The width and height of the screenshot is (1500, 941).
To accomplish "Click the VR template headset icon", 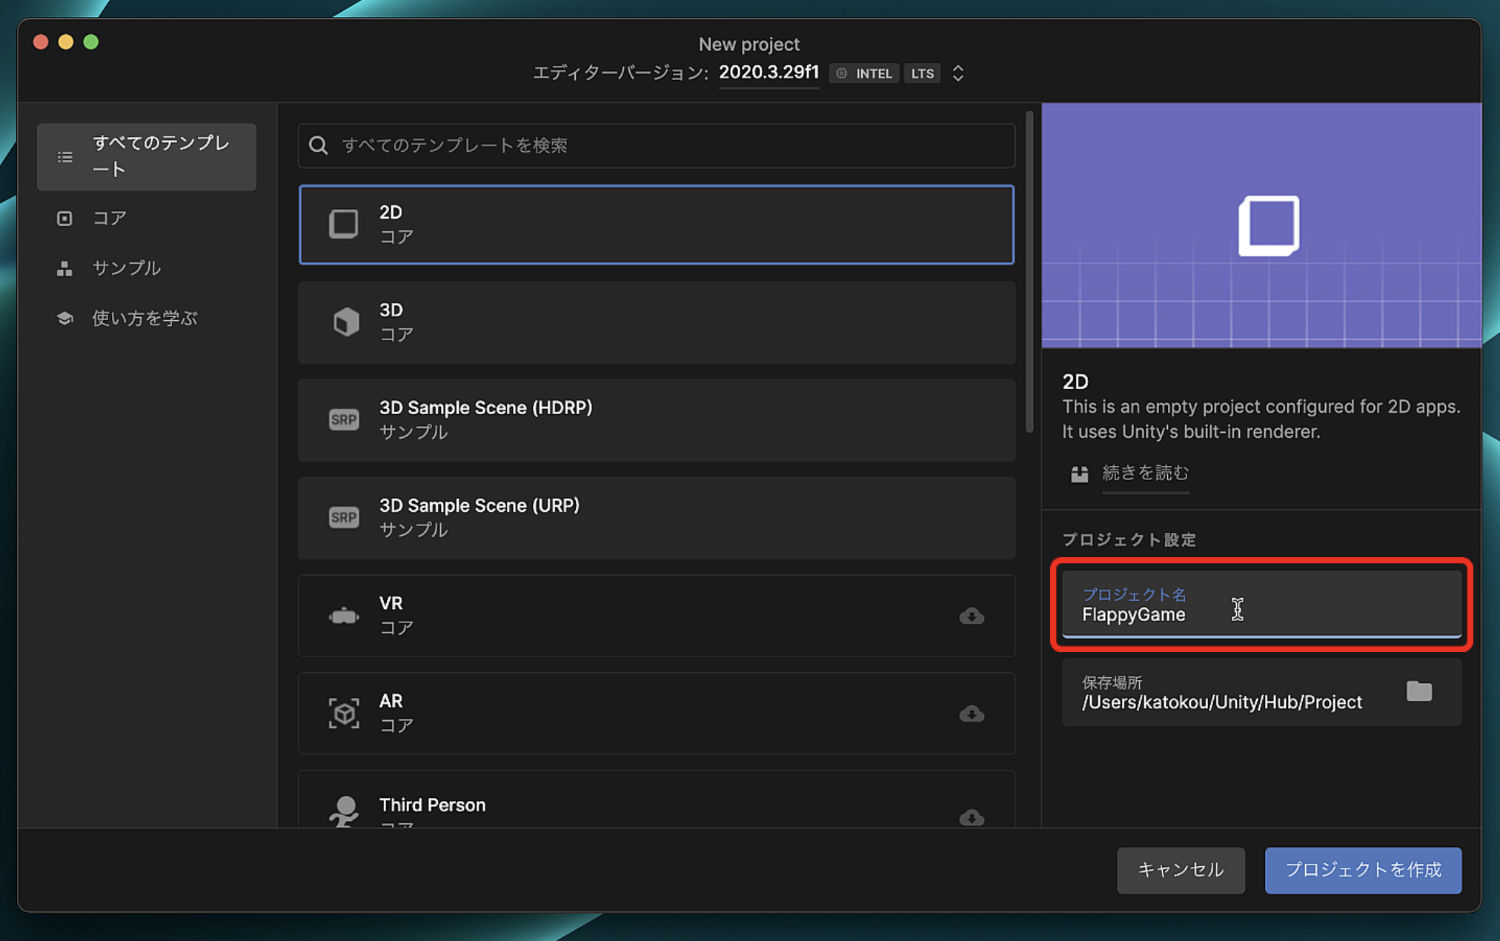I will point(344,616).
